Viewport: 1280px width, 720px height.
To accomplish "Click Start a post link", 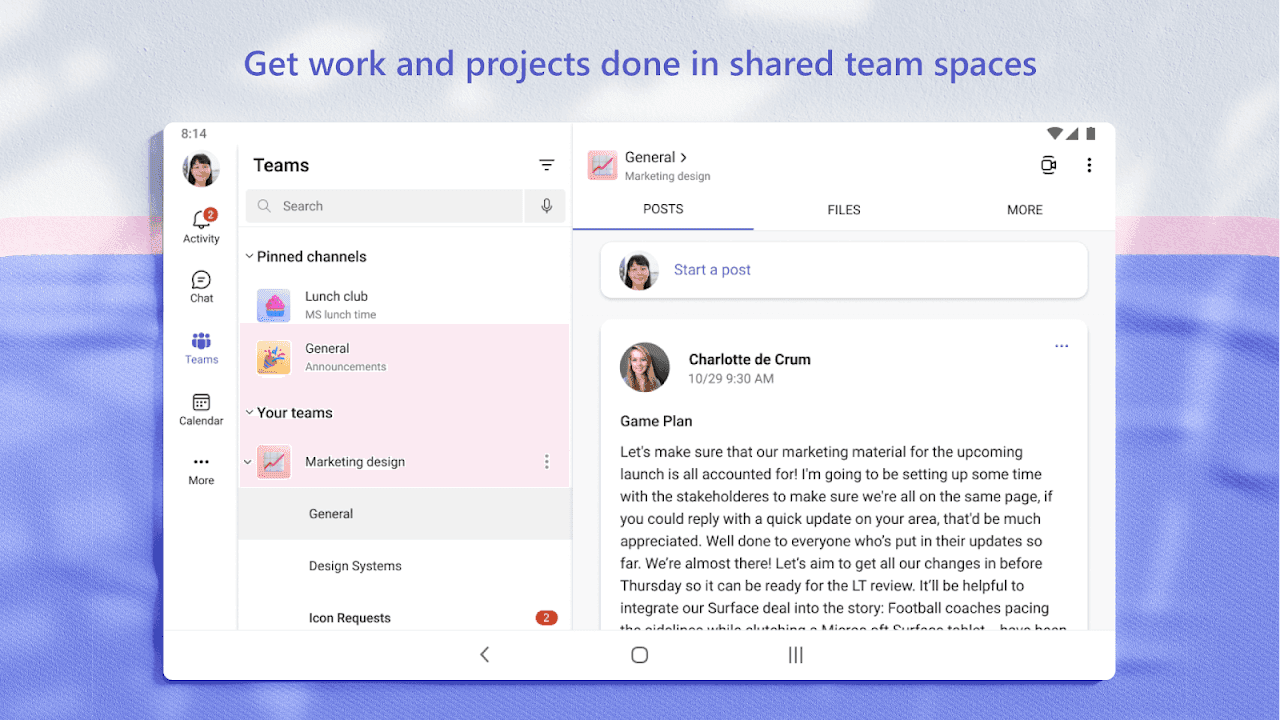I will (712, 270).
